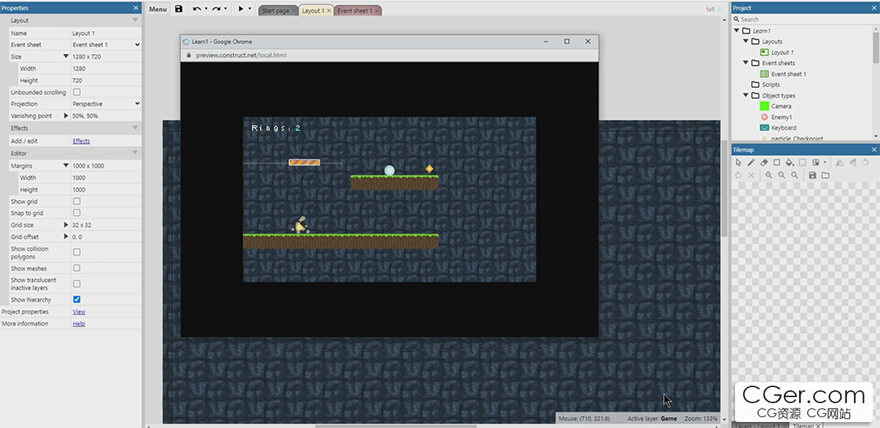Select the Tilemap pencil draw tool

point(751,162)
